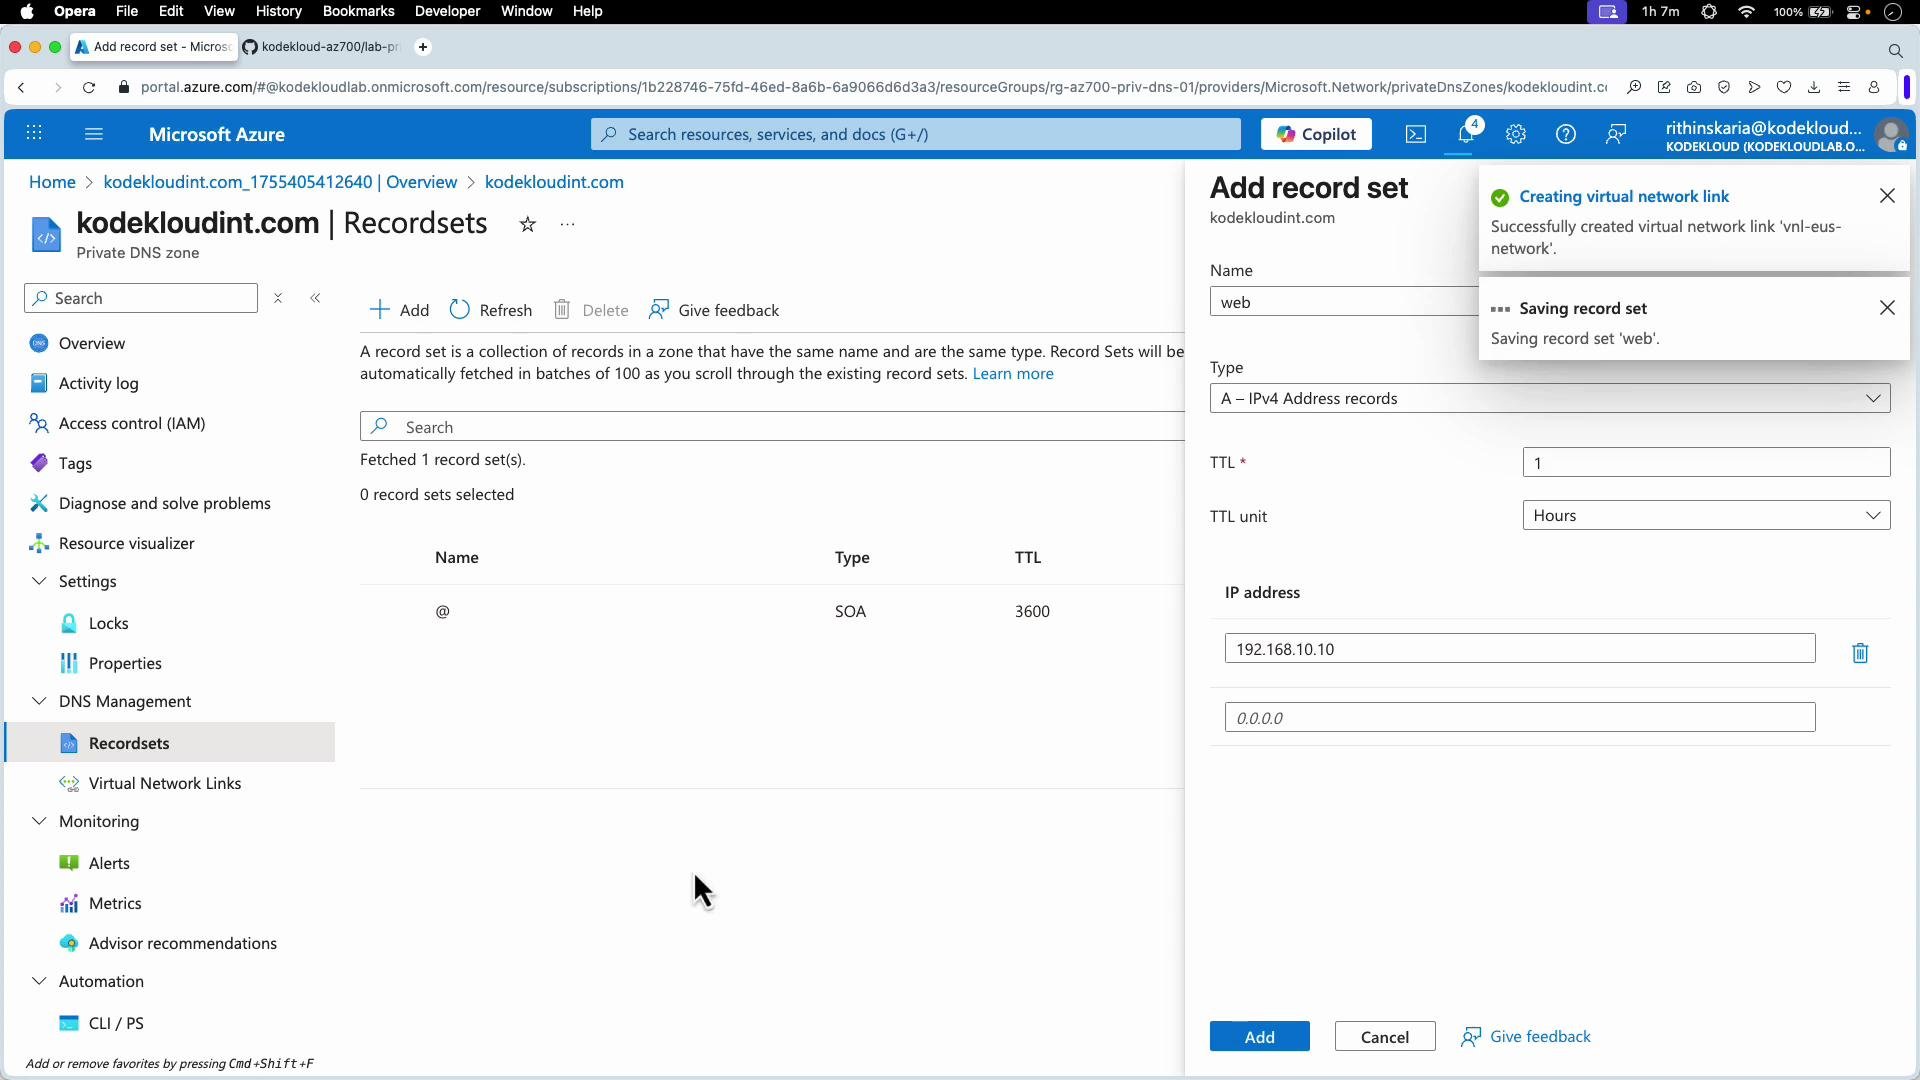Open the TTL unit dropdown
This screenshot has height=1080, width=1920.
coord(1706,516)
